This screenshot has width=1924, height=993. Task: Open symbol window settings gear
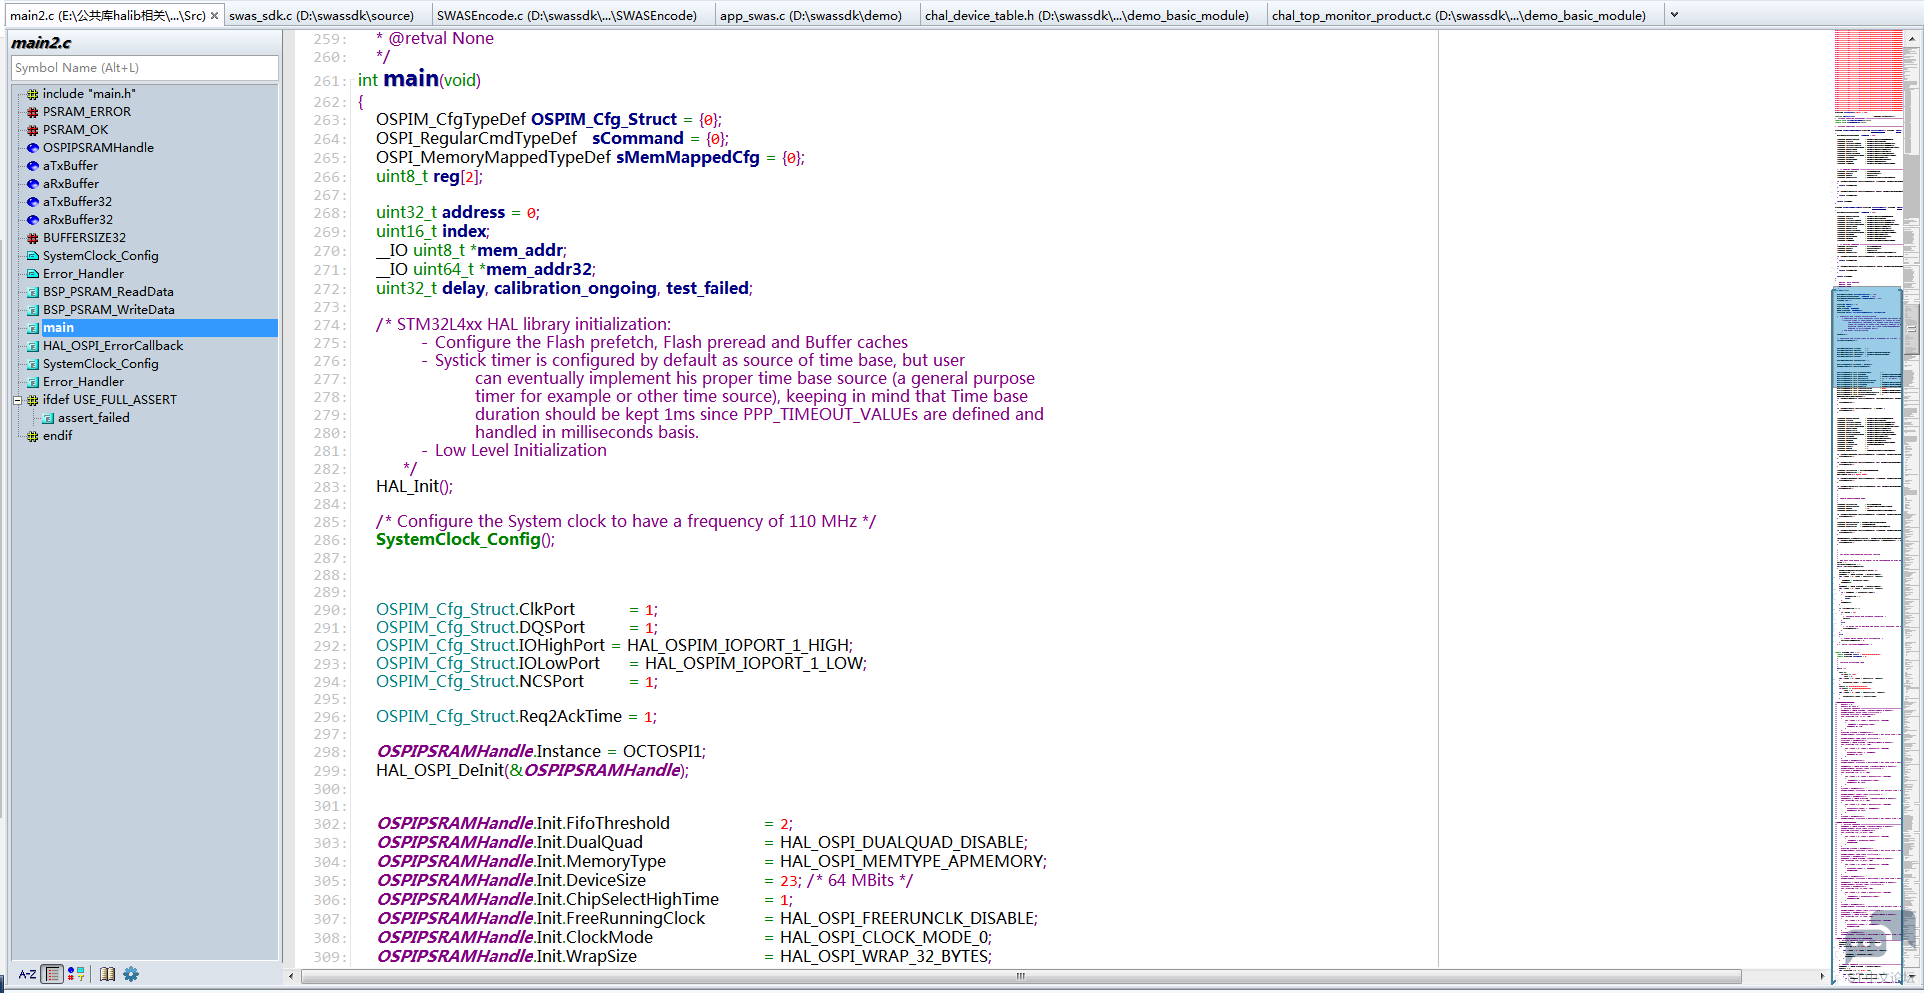[x=131, y=974]
